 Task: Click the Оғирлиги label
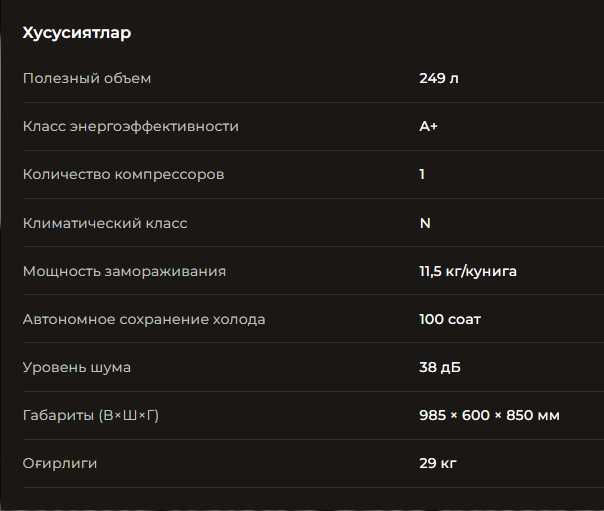coord(61,463)
